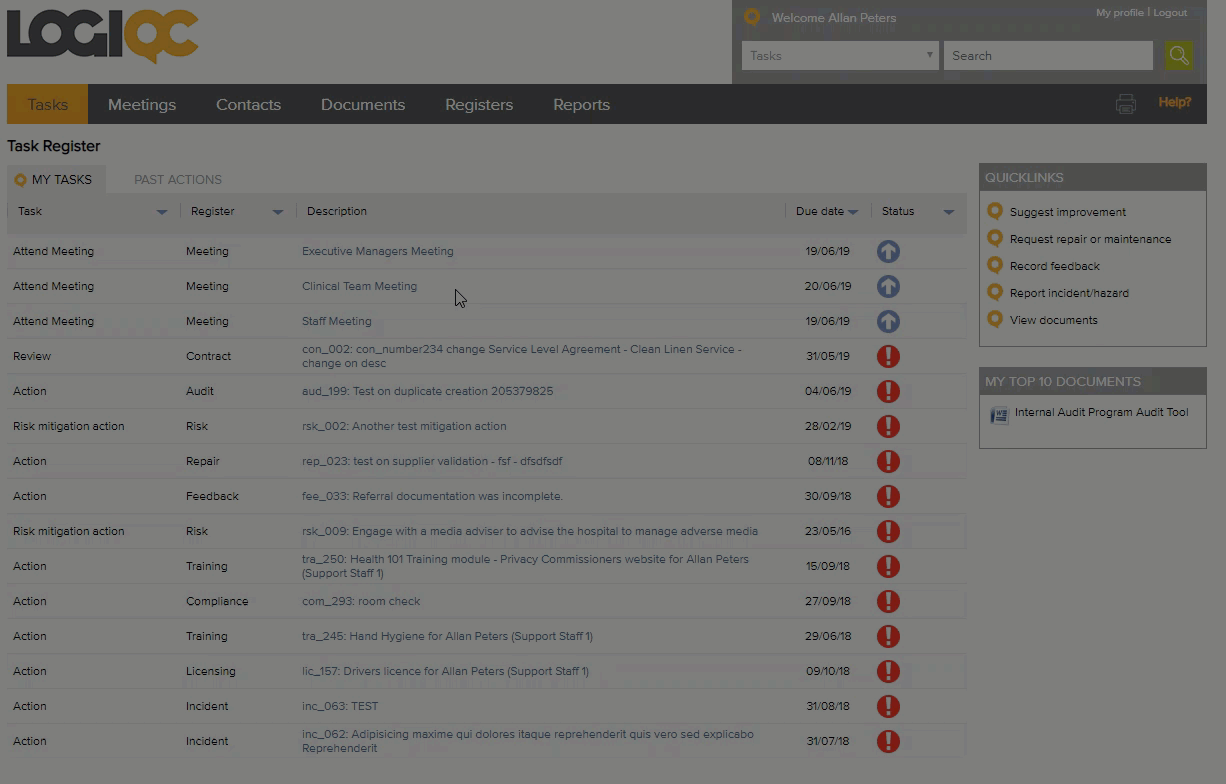Click blue status arrow for Staff Meeting
The height and width of the screenshot is (784, 1226).
pyautogui.click(x=888, y=322)
